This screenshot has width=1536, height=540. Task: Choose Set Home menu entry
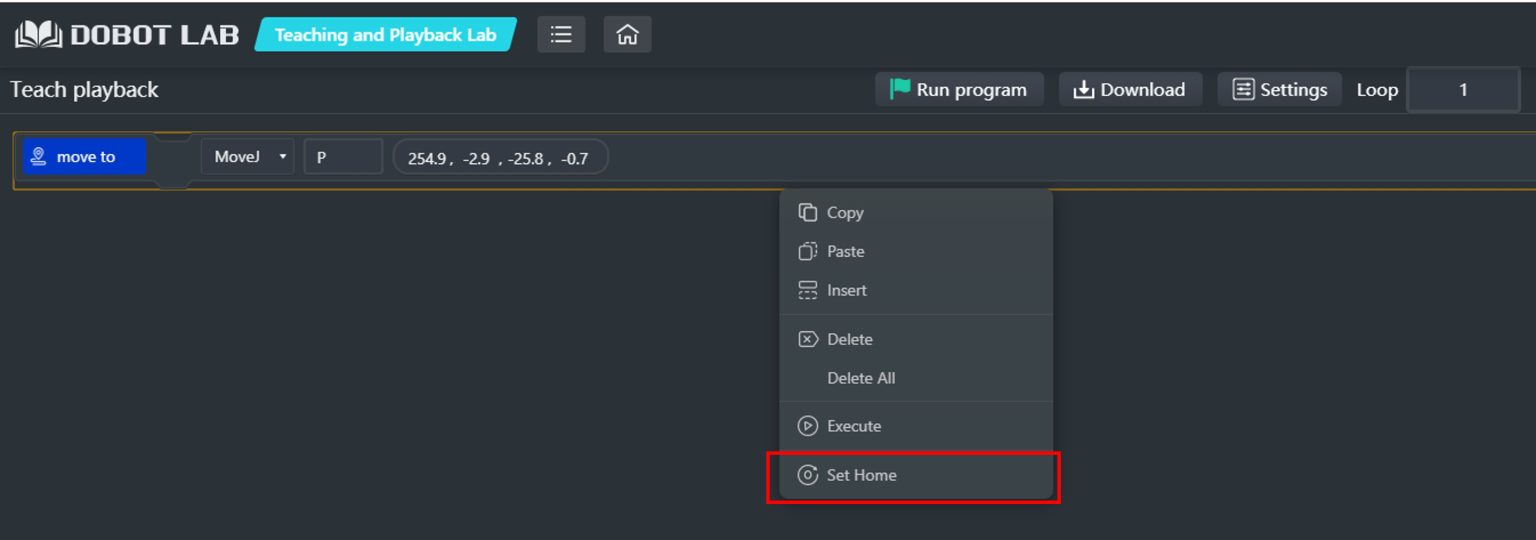pyautogui.click(x=861, y=475)
